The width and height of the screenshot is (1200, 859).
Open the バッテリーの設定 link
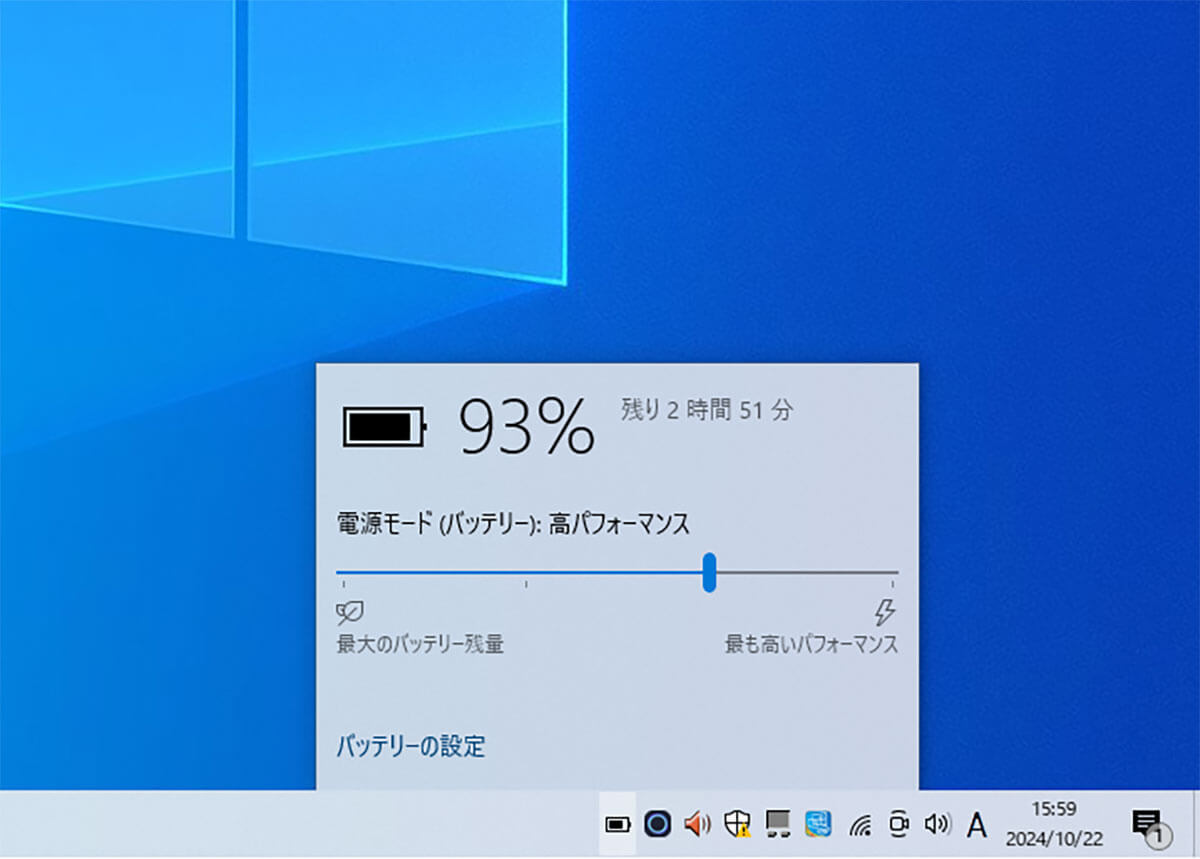coord(410,746)
